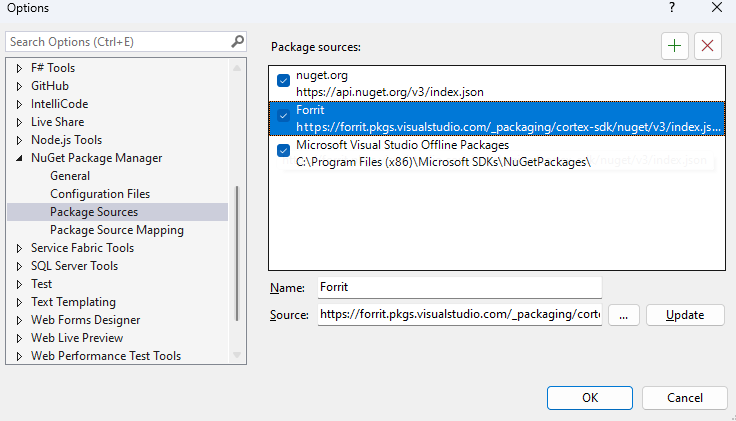The image size is (736, 421).
Task: Click the browse ellipsis button
Action: [x=623, y=315]
